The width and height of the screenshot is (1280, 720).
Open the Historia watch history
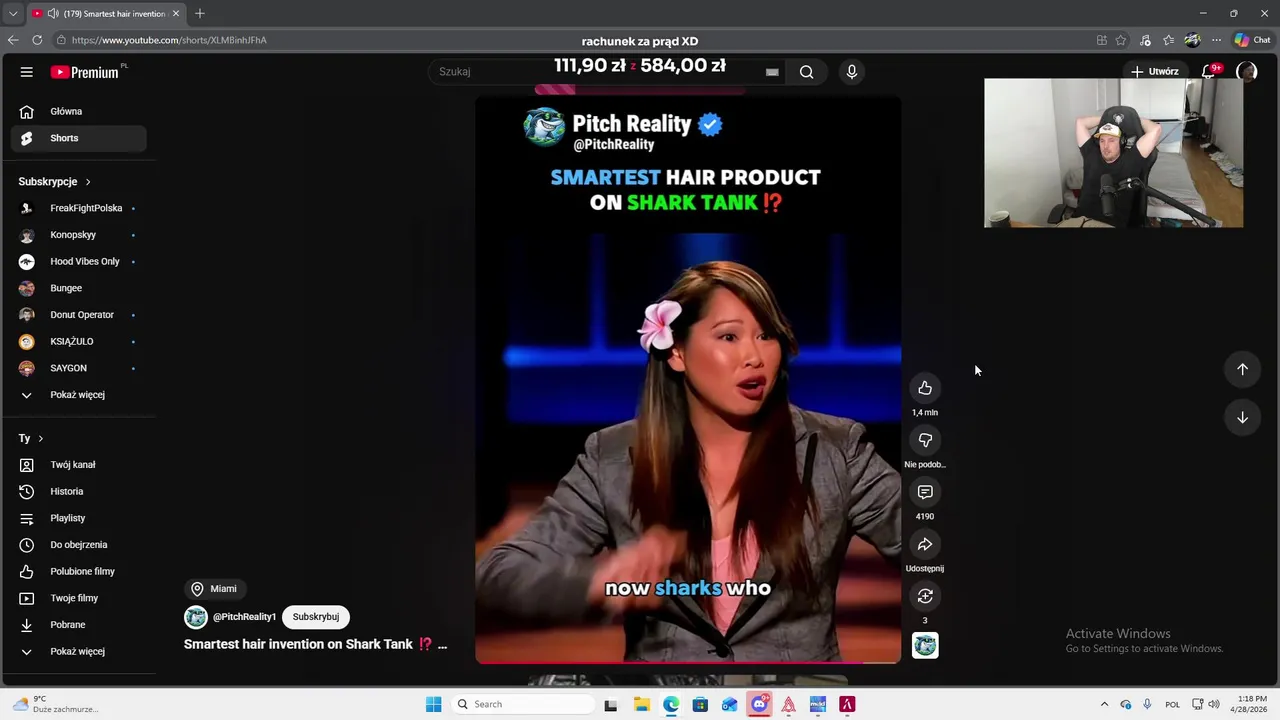point(79,491)
